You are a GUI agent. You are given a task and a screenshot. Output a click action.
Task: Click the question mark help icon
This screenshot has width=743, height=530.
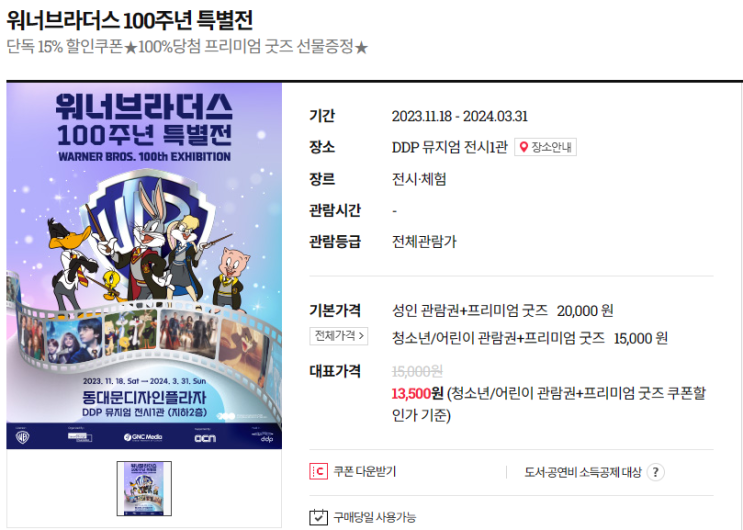coord(656,472)
